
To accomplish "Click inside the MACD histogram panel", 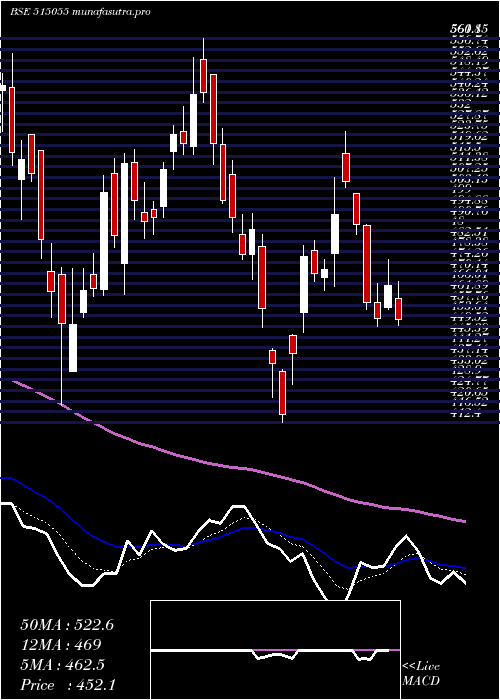I will click(x=275, y=650).
